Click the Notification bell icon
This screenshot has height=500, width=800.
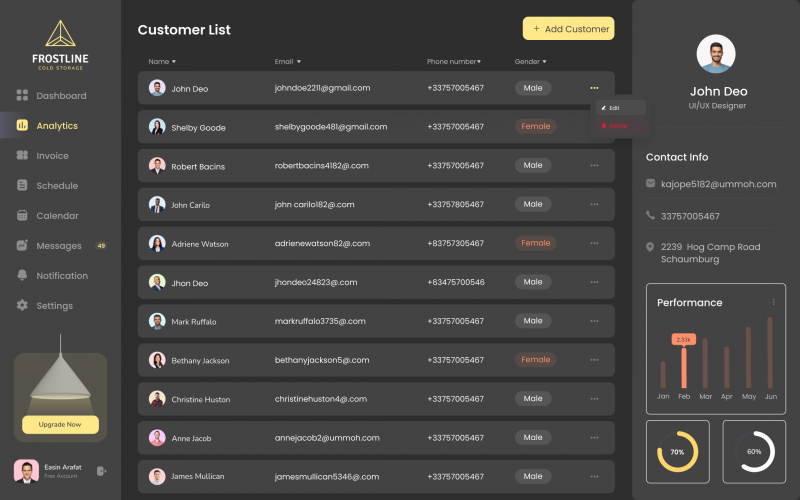[x=22, y=275]
